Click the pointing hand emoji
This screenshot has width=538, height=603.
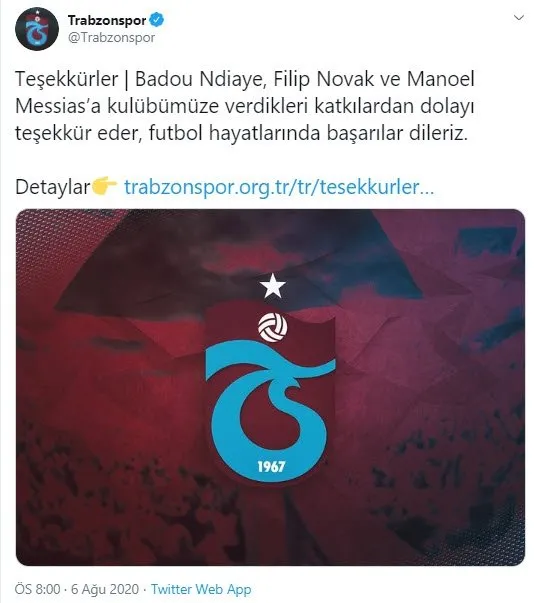[104, 186]
